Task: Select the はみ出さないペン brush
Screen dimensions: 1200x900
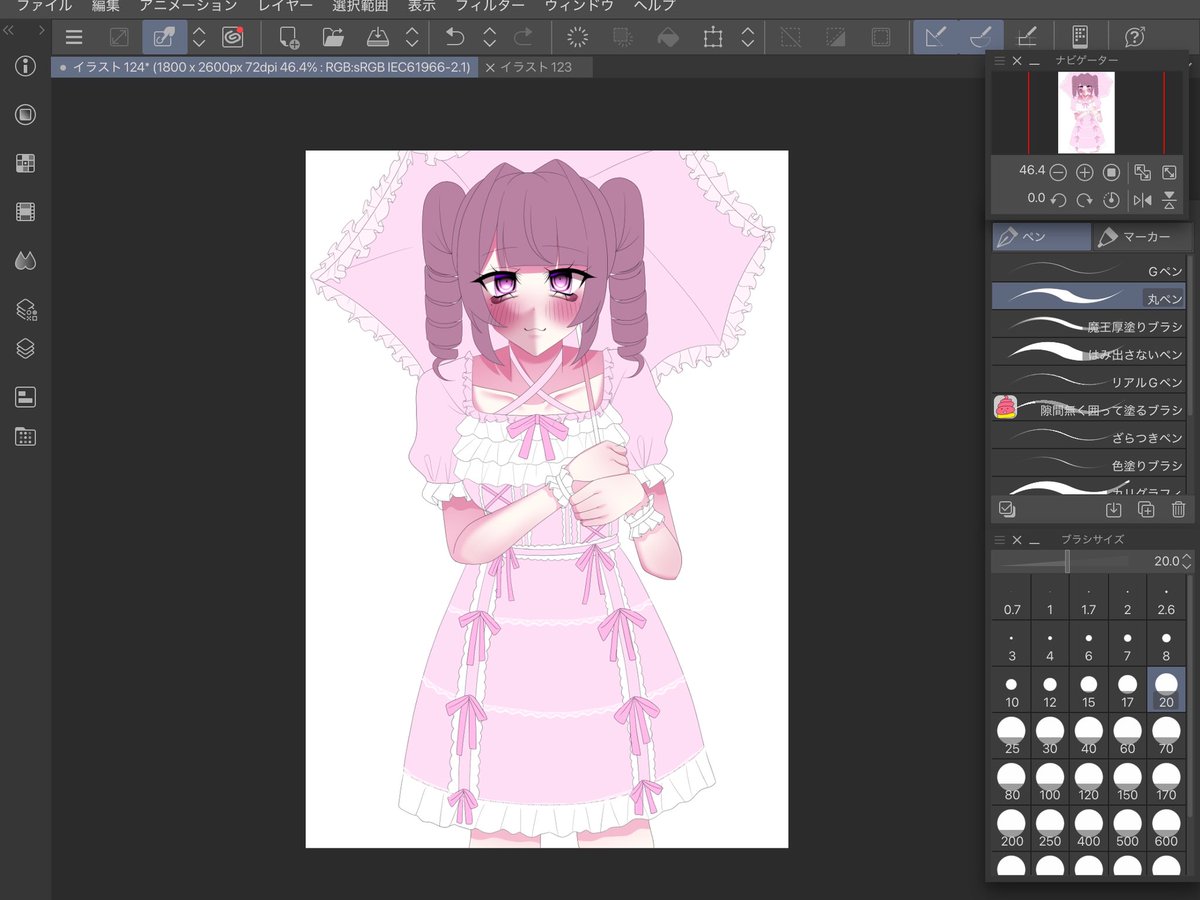Action: pos(1090,353)
